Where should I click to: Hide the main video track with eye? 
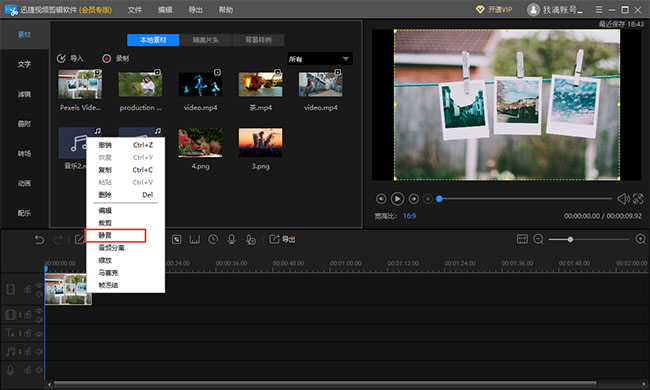point(39,285)
